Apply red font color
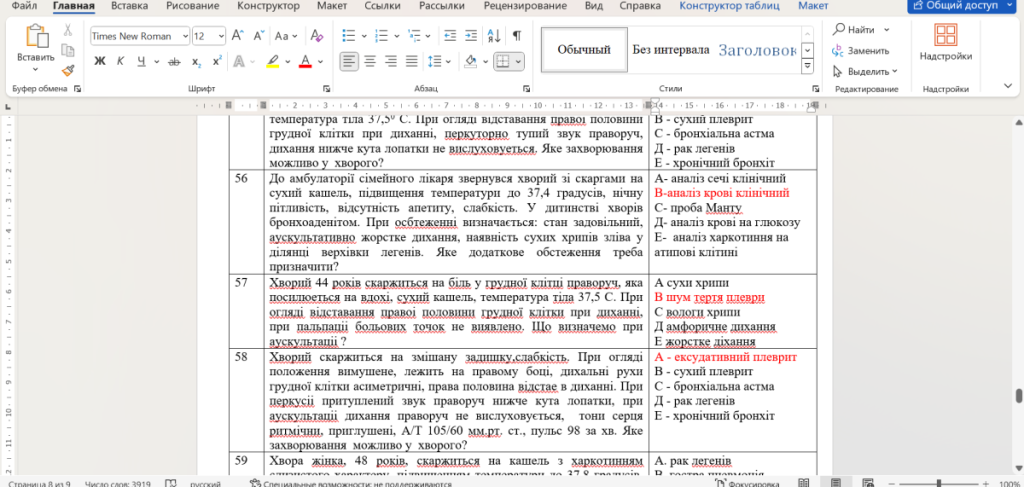Viewport: 1024px width, 487px height. pos(305,61)
